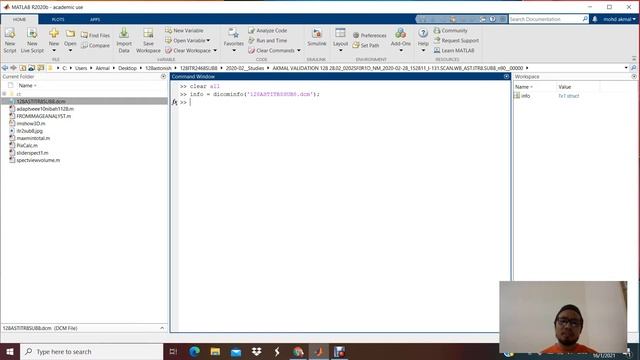Image resolution: width=640 pixels, height=360 pixels.
Task: Open the notifications bell icon
Action: click(x=595, y=19)
